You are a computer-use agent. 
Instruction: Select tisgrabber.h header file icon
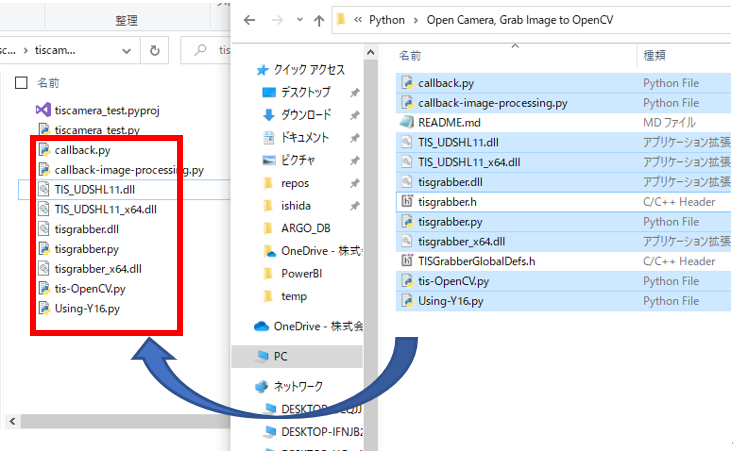[x=407, y=201]
